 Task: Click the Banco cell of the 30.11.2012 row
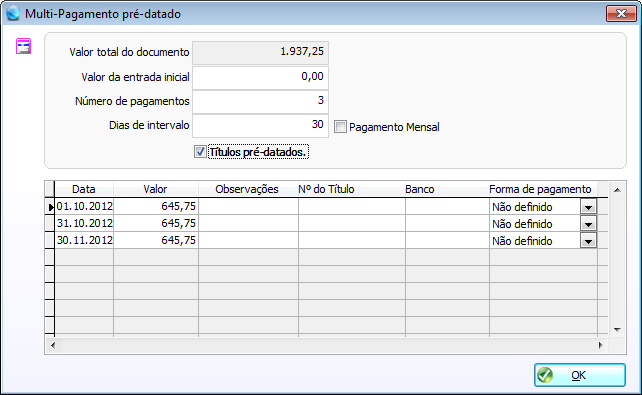click(x=448, y=240)
